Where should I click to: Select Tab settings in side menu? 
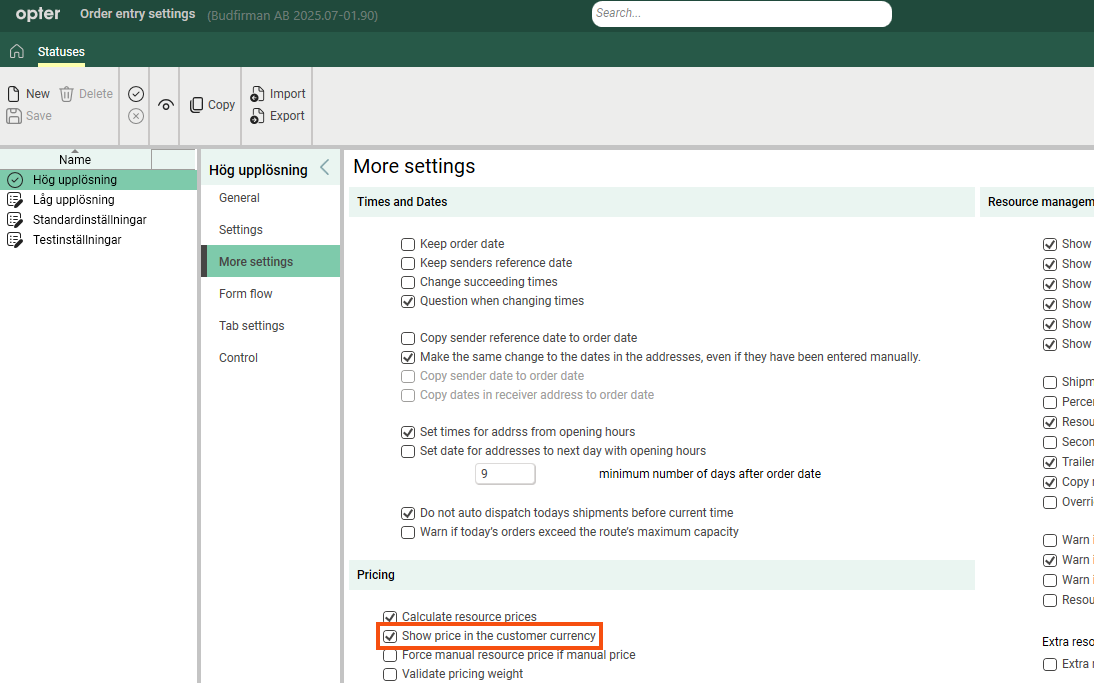click(251, 326)
